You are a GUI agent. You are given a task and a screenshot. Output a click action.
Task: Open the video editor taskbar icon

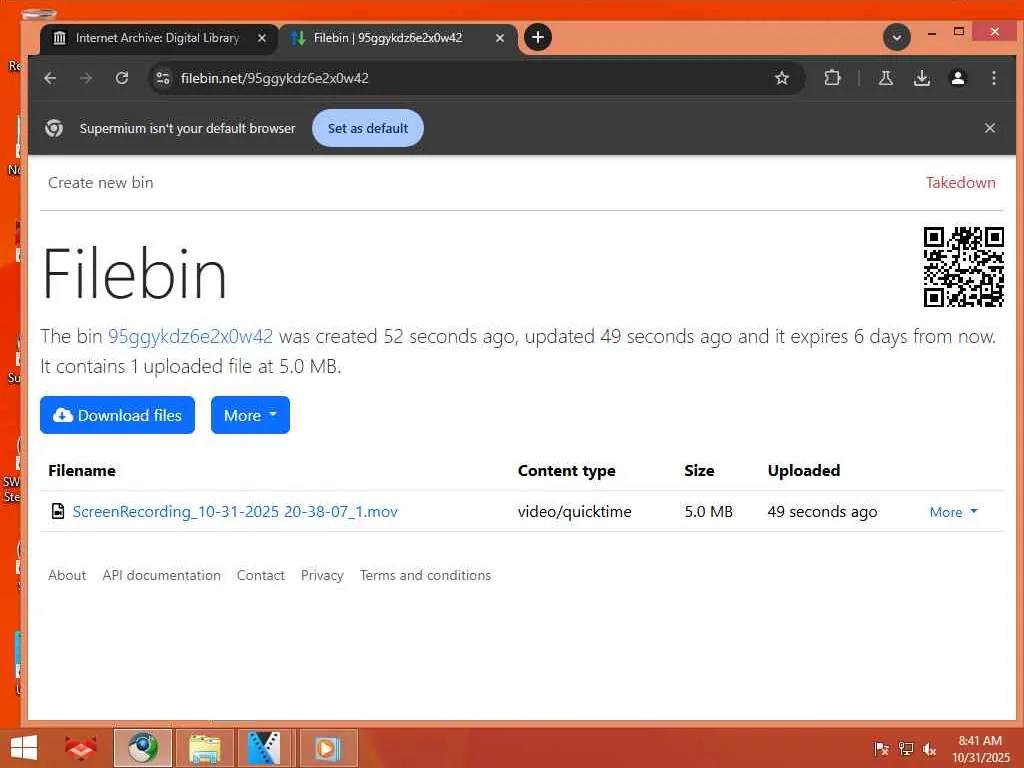coord(265,748)
